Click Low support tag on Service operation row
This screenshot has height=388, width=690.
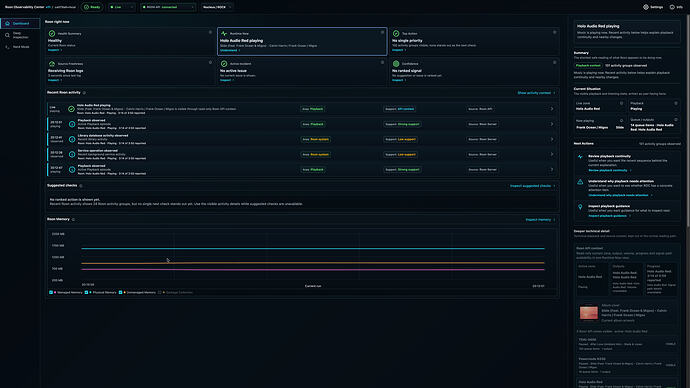[x=400, y=154]
